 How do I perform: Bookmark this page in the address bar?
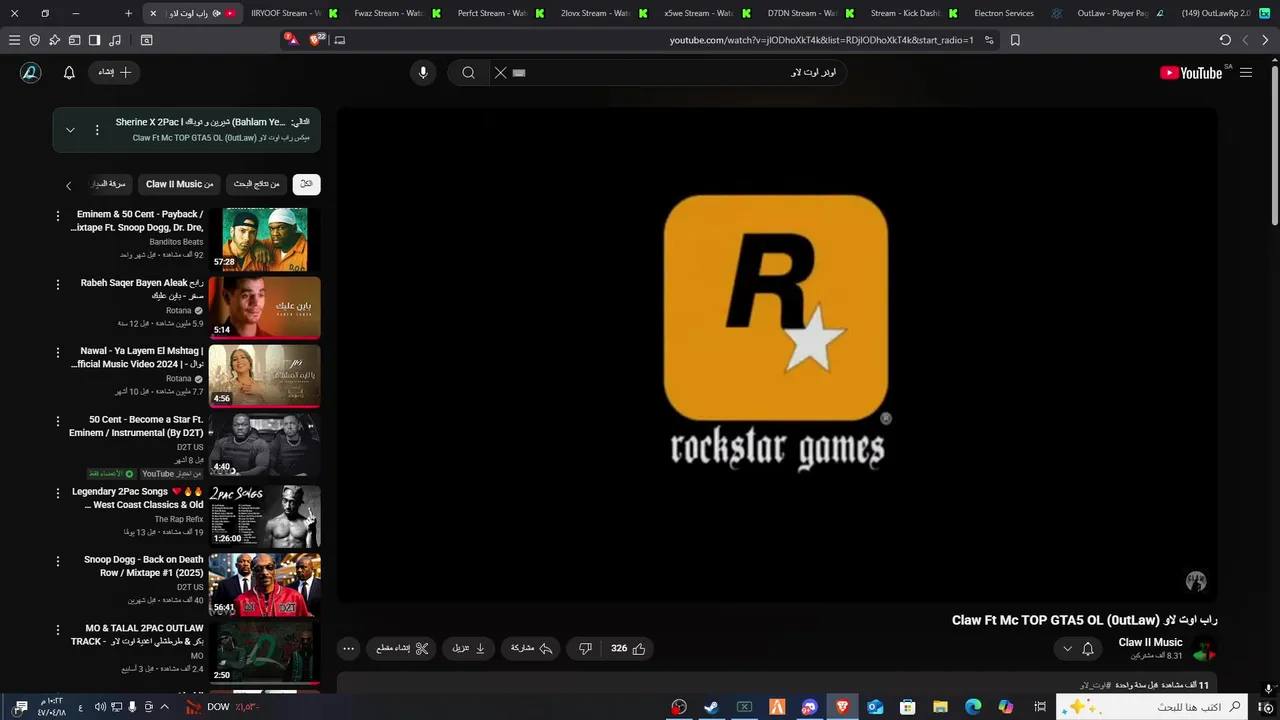point(1015,40)
